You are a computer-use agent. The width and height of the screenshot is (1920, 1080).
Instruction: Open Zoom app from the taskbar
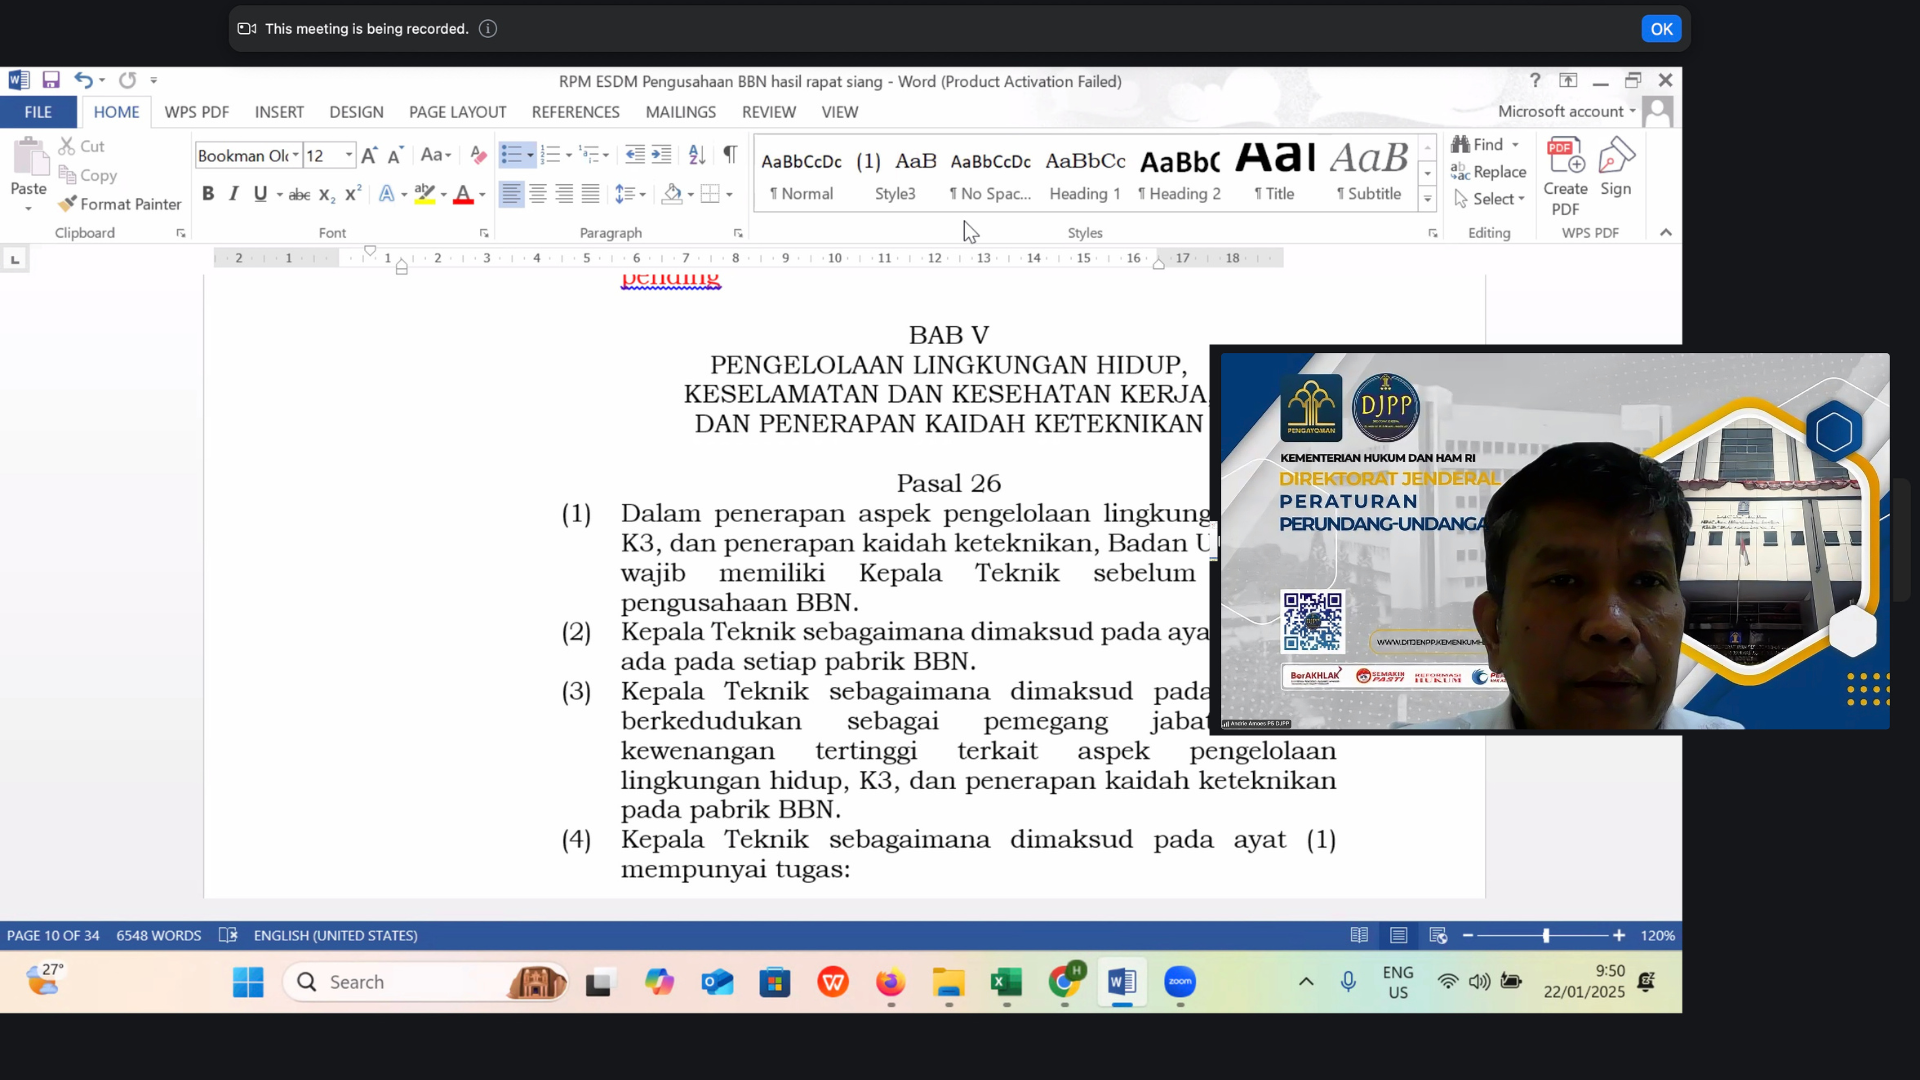point(1180,982)
